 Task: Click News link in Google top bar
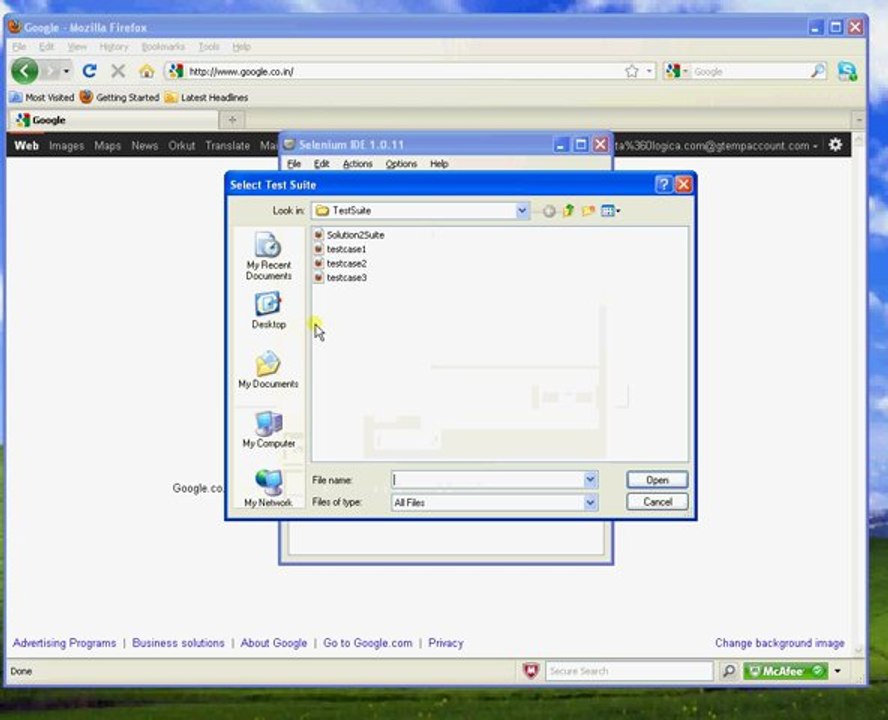[x=144, y=146]
